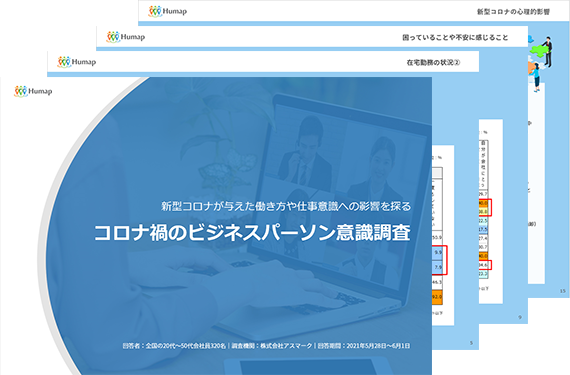Click the table cell showing 50.9
This screenshot has width=570, height=375.
click(x=437, y=237)
